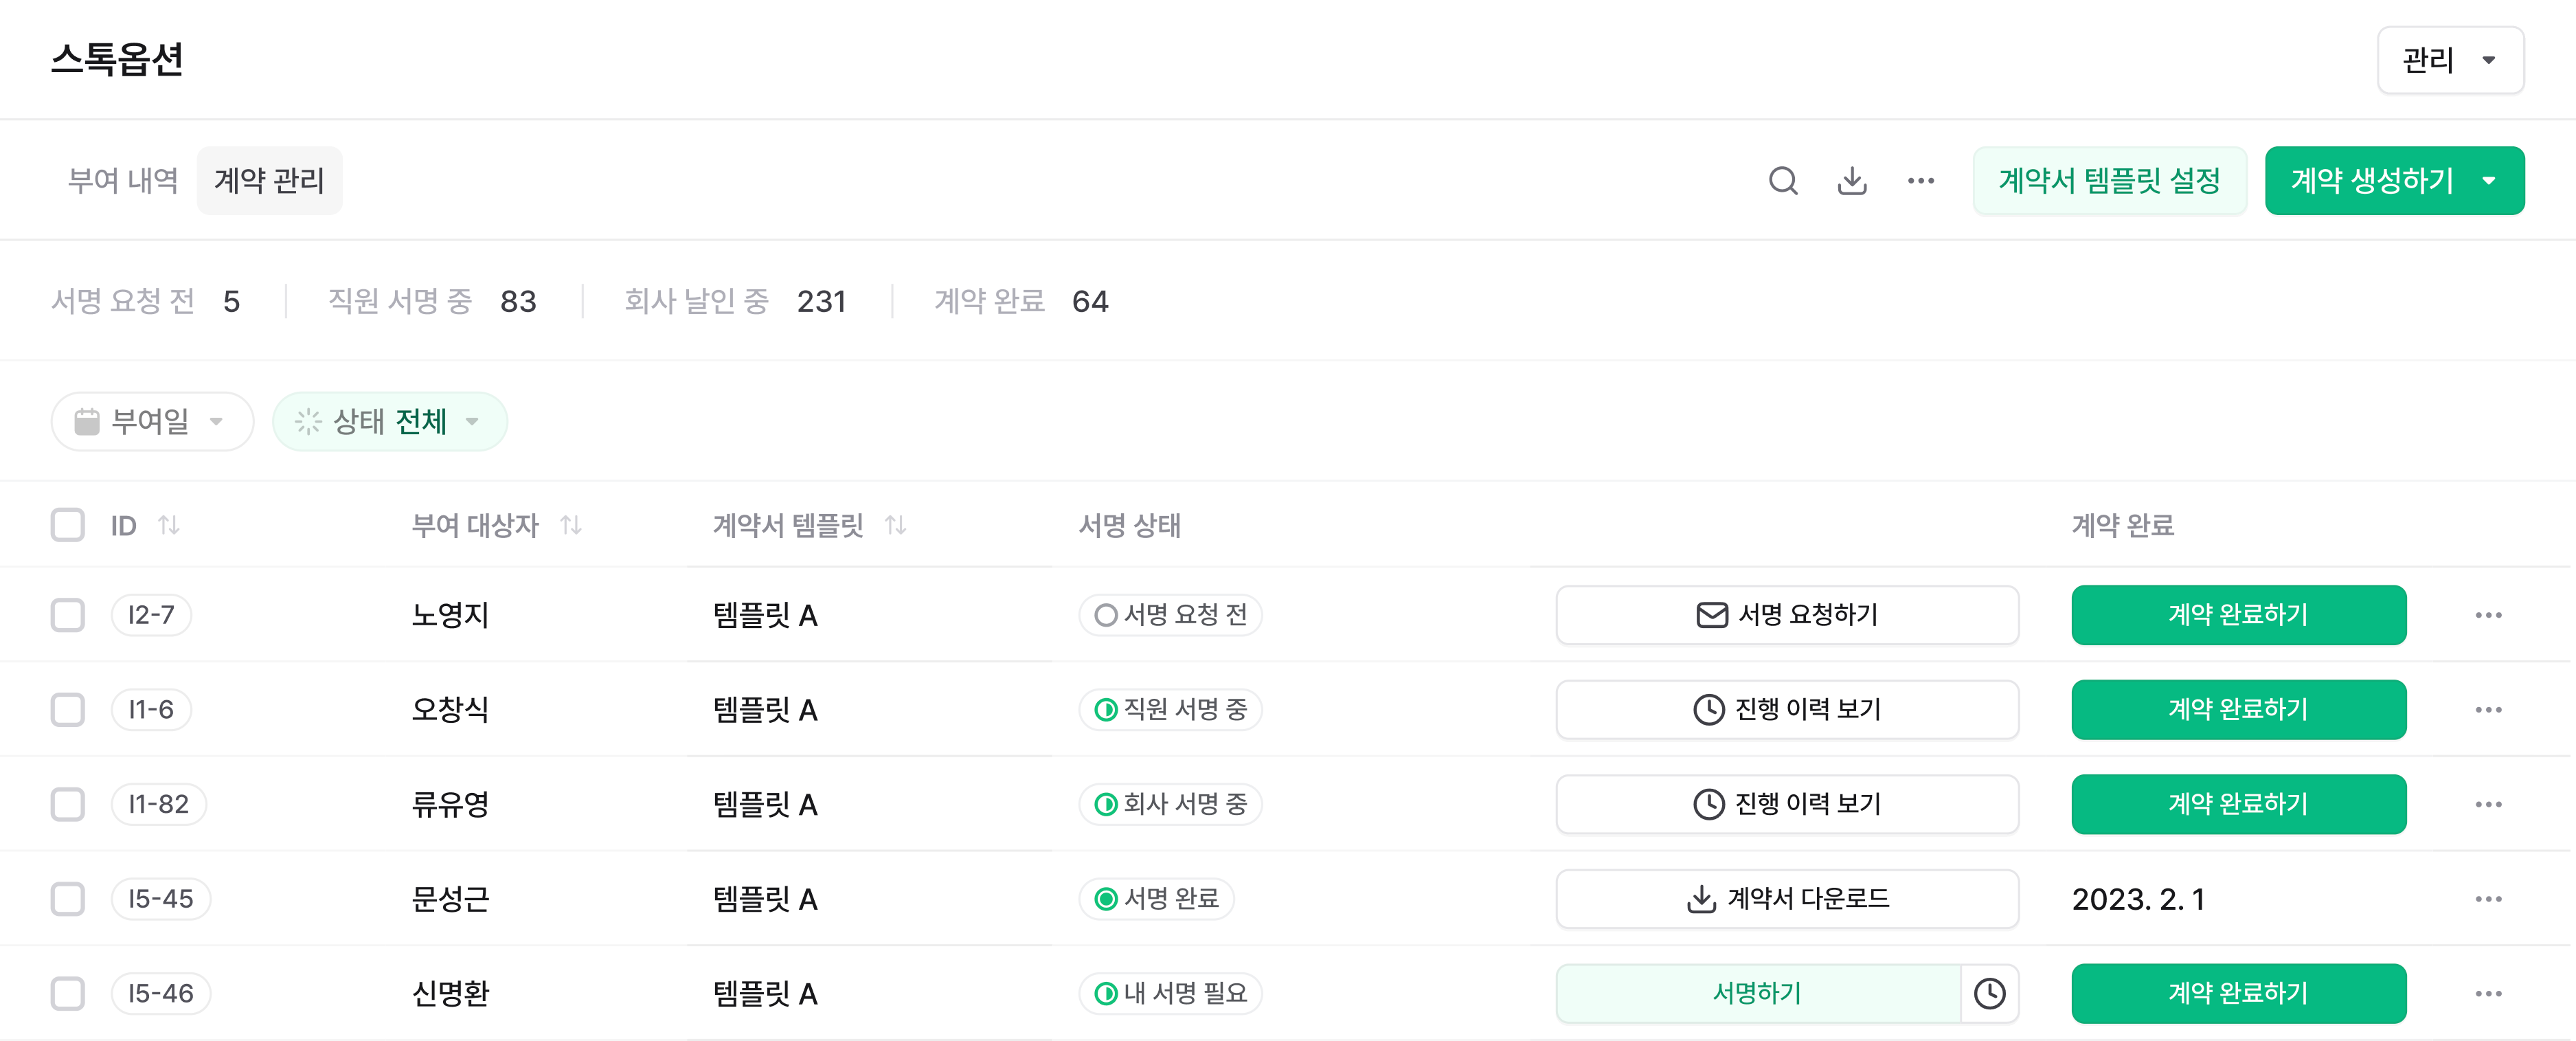Viewport: 2576px width, 1041px height.
Task: Open more options for row I1-6
Action: (2488, 710)
